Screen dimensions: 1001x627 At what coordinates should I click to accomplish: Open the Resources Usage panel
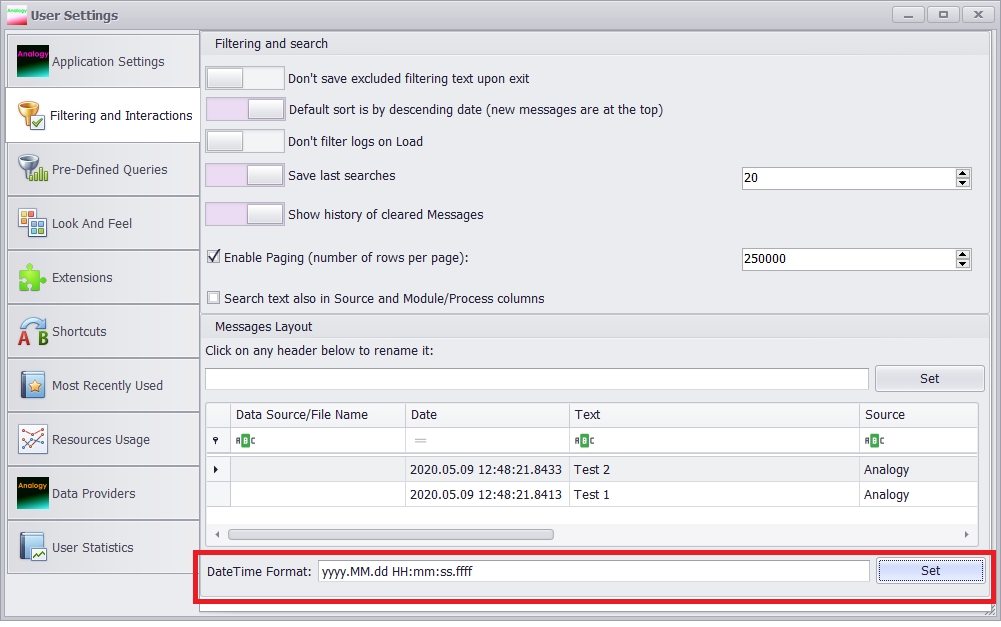pos(100,439)
